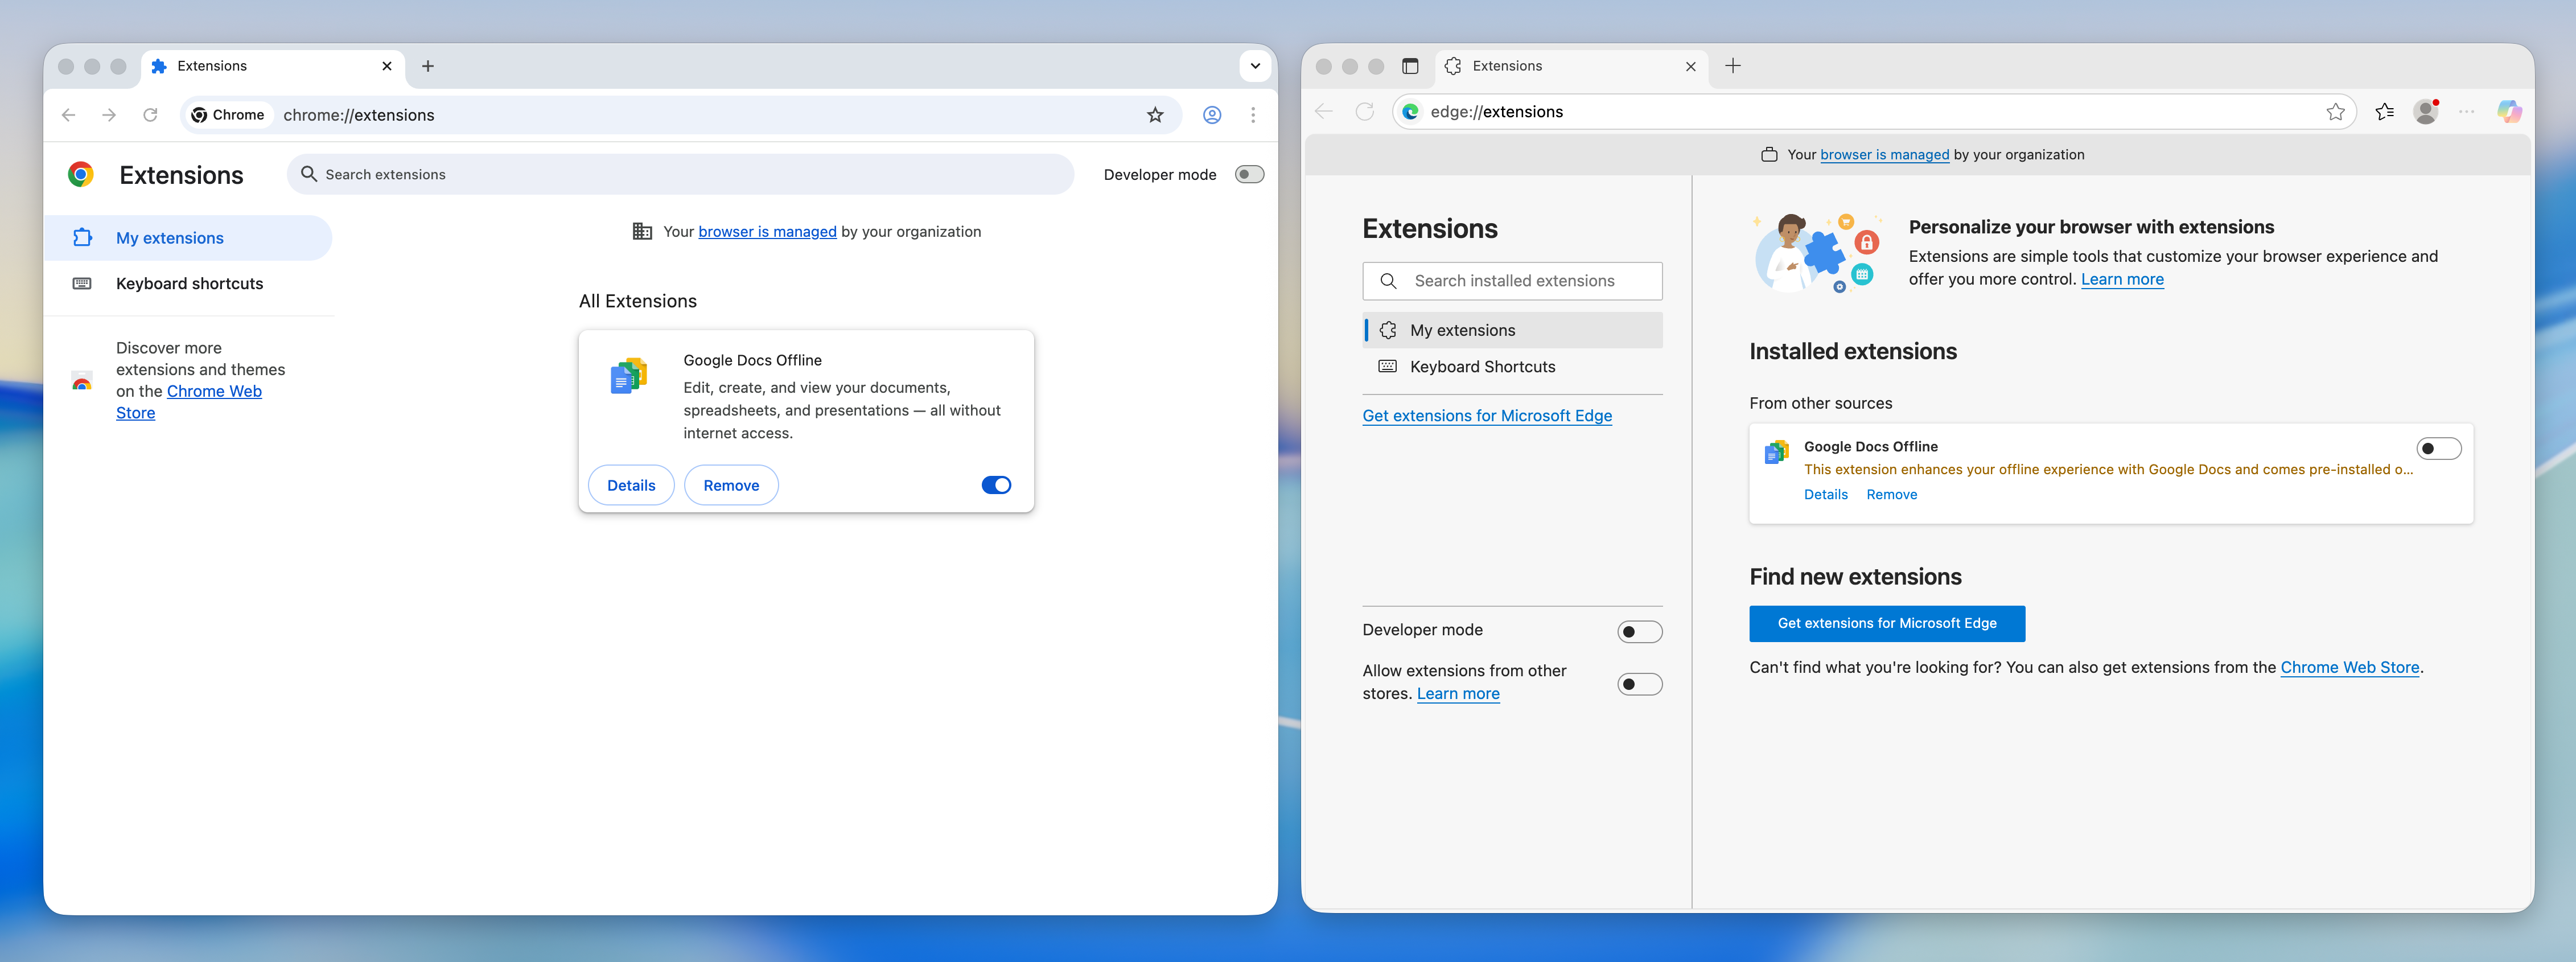Viewport: 2576px width, 962px height.
Task: Disable Google Docs Offline in Chrome
Action: (996, 485)
